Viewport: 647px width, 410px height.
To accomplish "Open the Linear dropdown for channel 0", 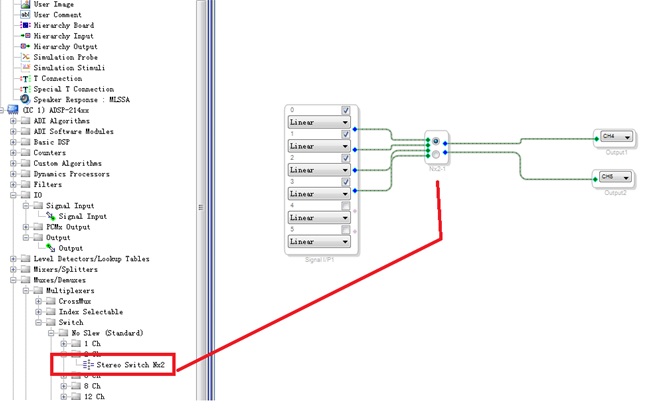I will tap(319, 122).
